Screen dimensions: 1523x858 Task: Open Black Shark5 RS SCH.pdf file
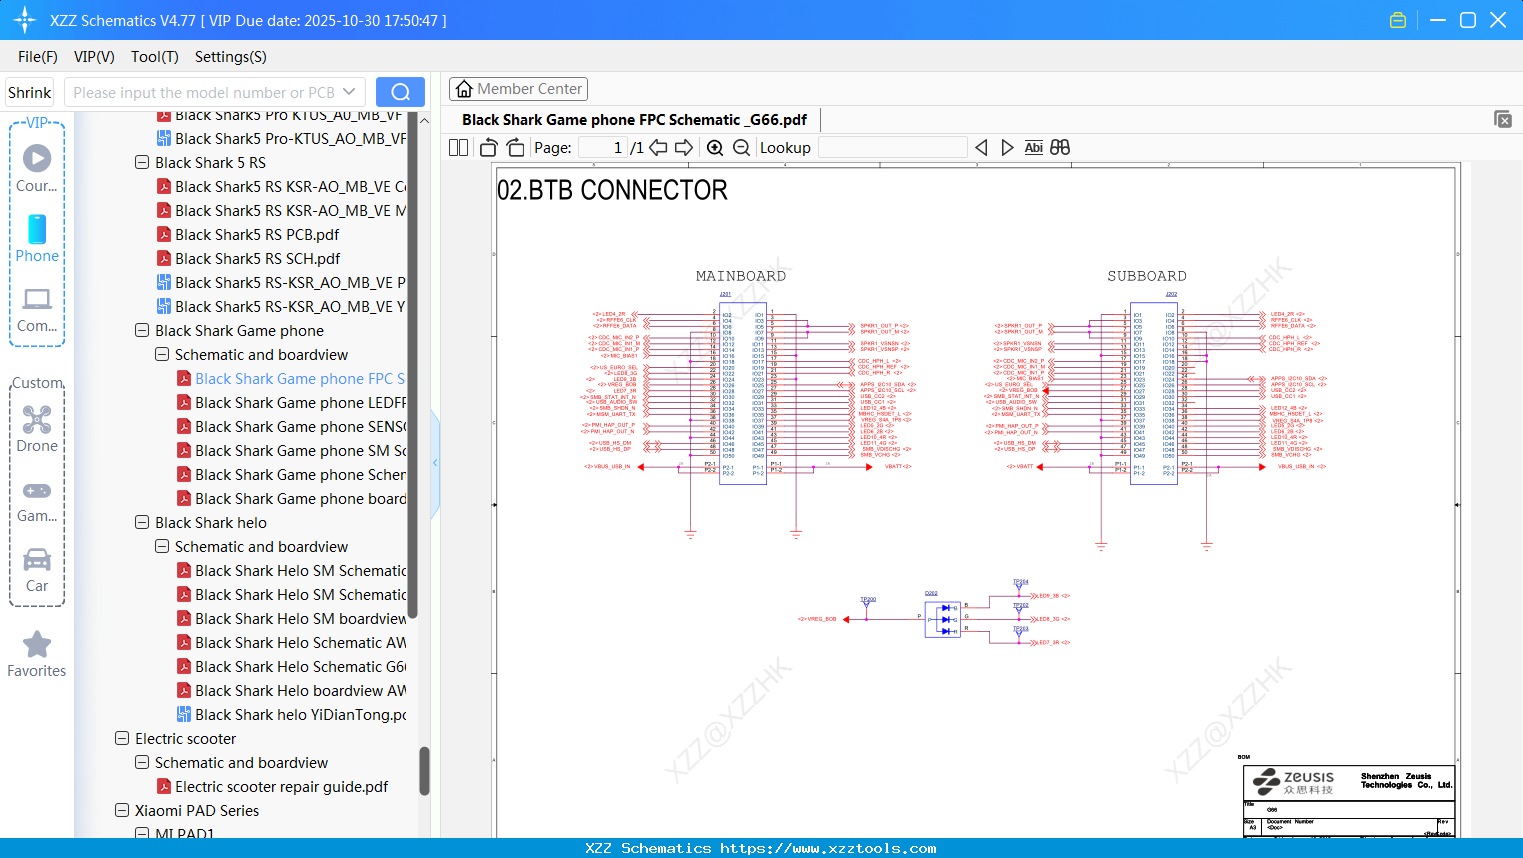pyautogui.click(x=257, y=259)
